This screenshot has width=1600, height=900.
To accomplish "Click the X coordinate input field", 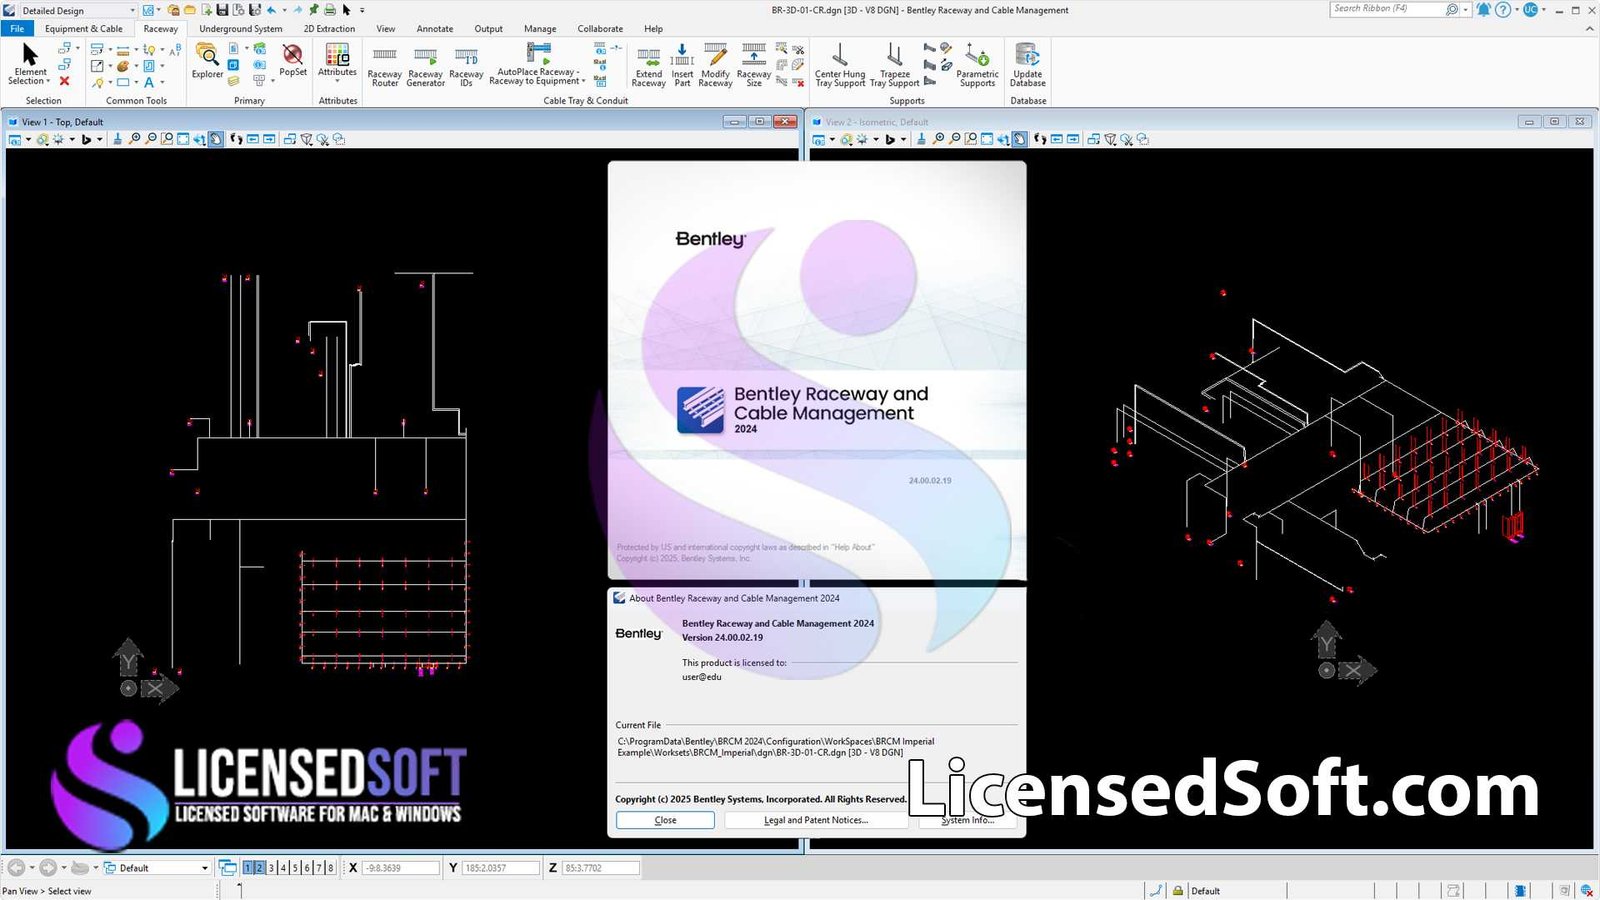I will pos(401,868).
